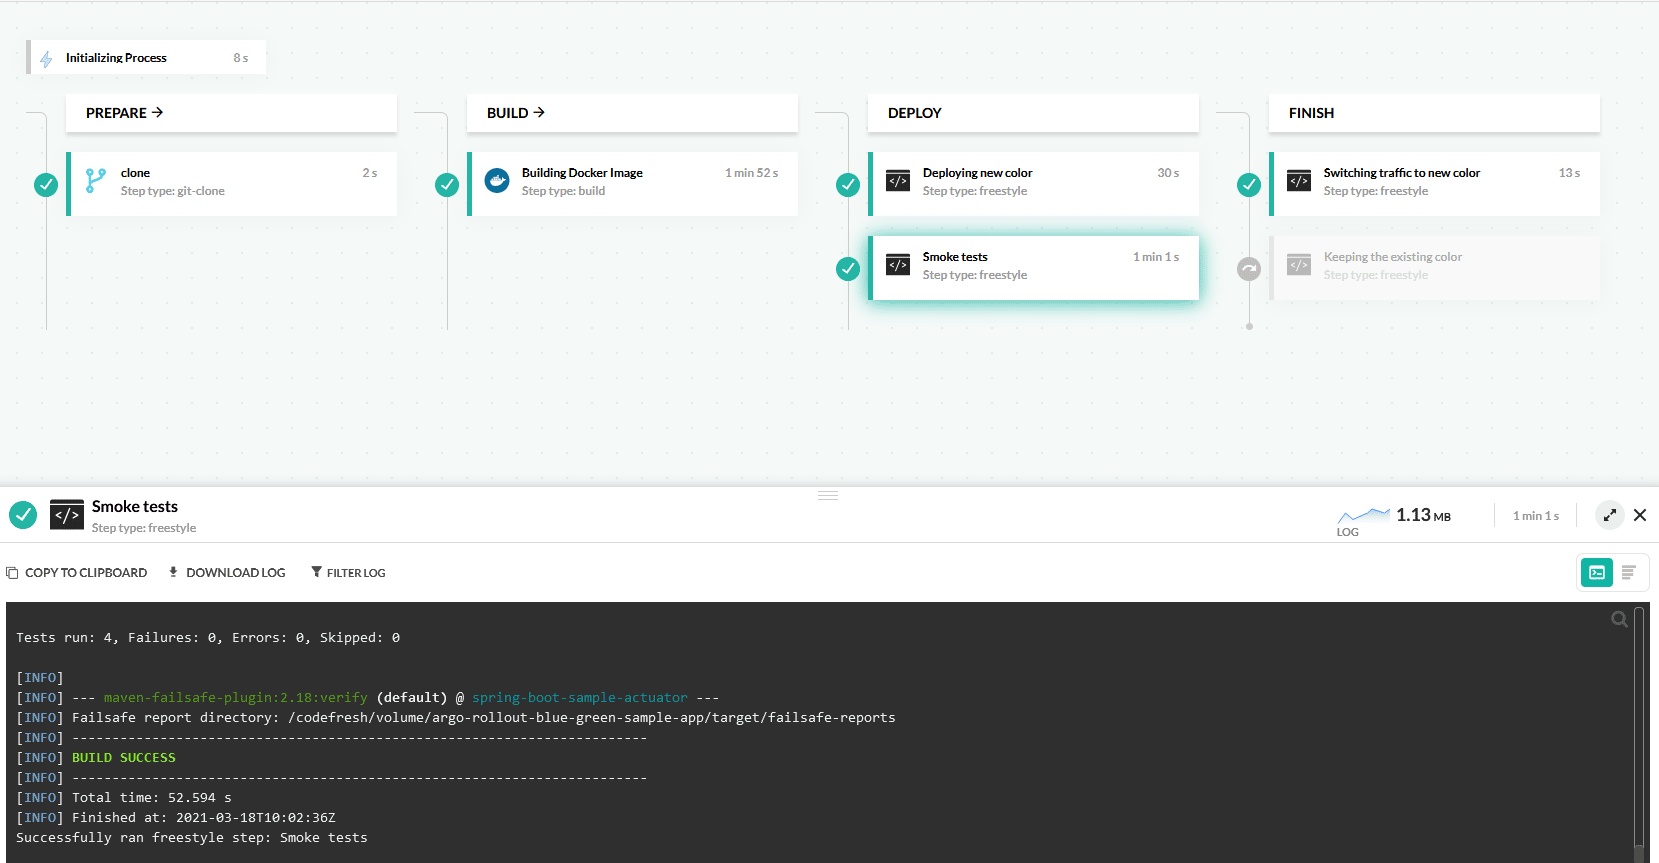The image size is (1659, 863).
Task: Expand the PREPARE stage arrow
Action: (157, 113)
